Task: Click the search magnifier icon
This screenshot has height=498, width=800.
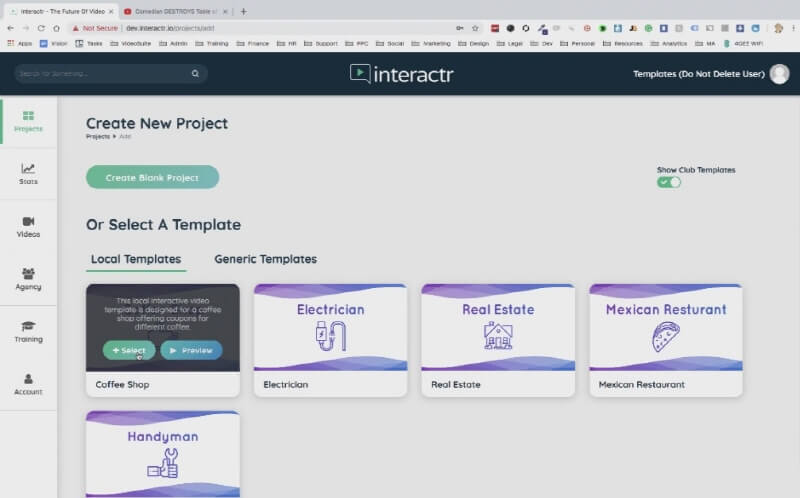Action: [x=195, y=73]
